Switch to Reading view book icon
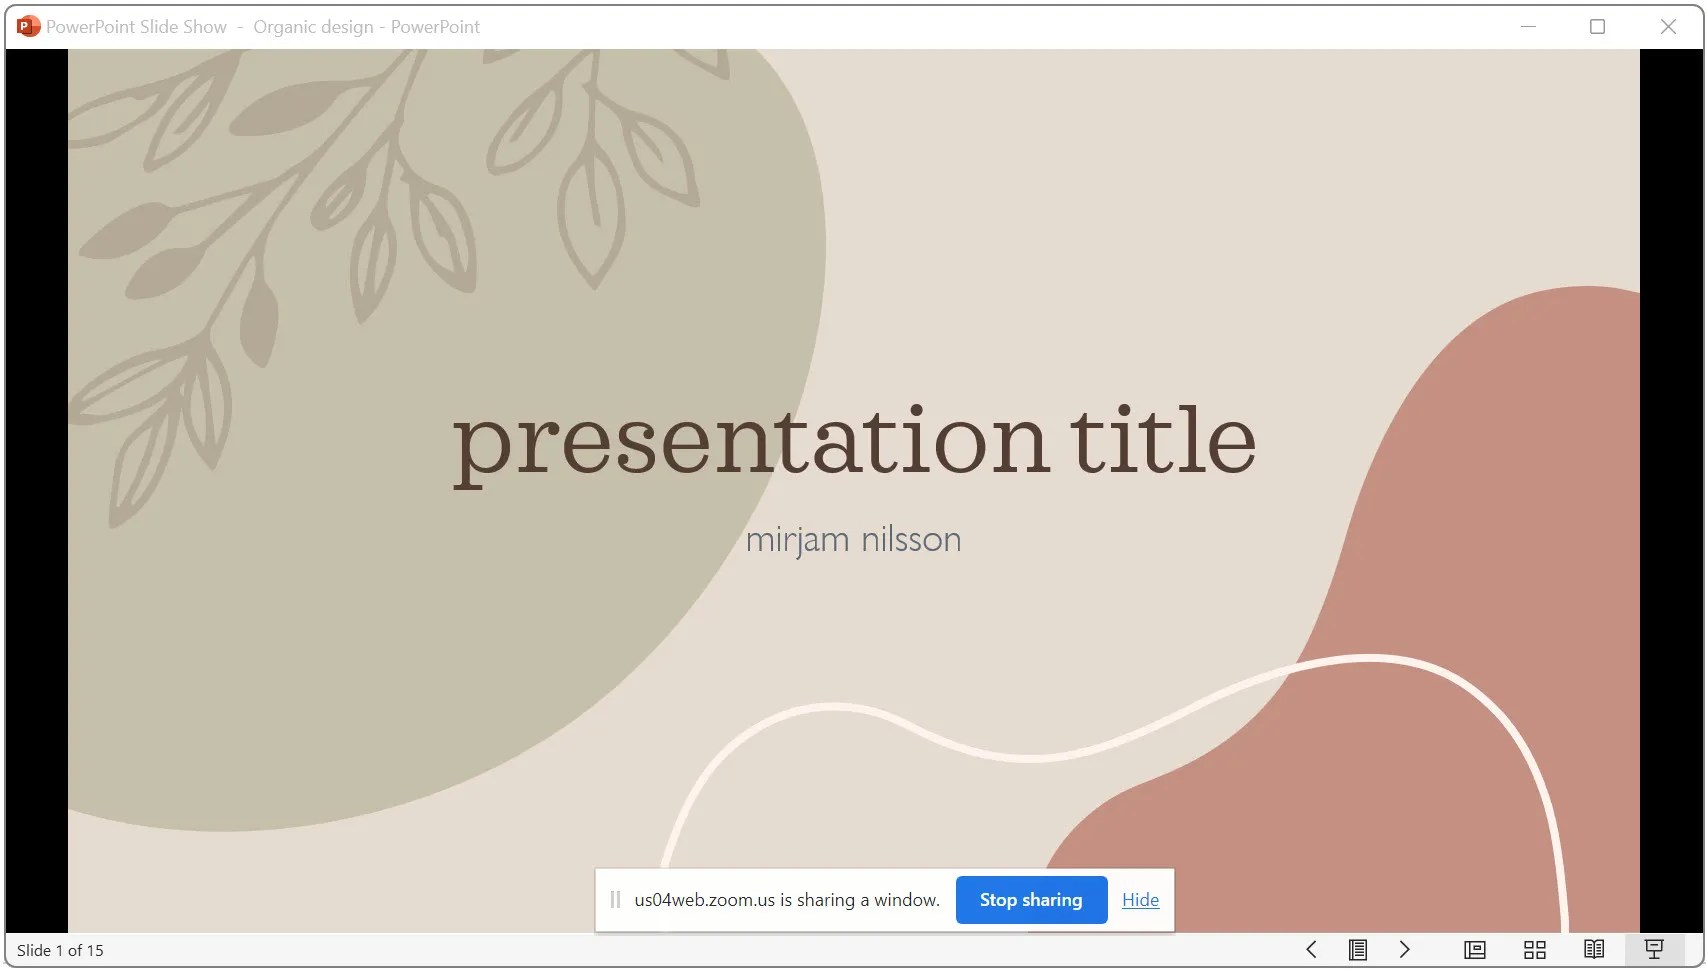The width and height of the screenshot is (1707, 971). [x=1595, y=950]
